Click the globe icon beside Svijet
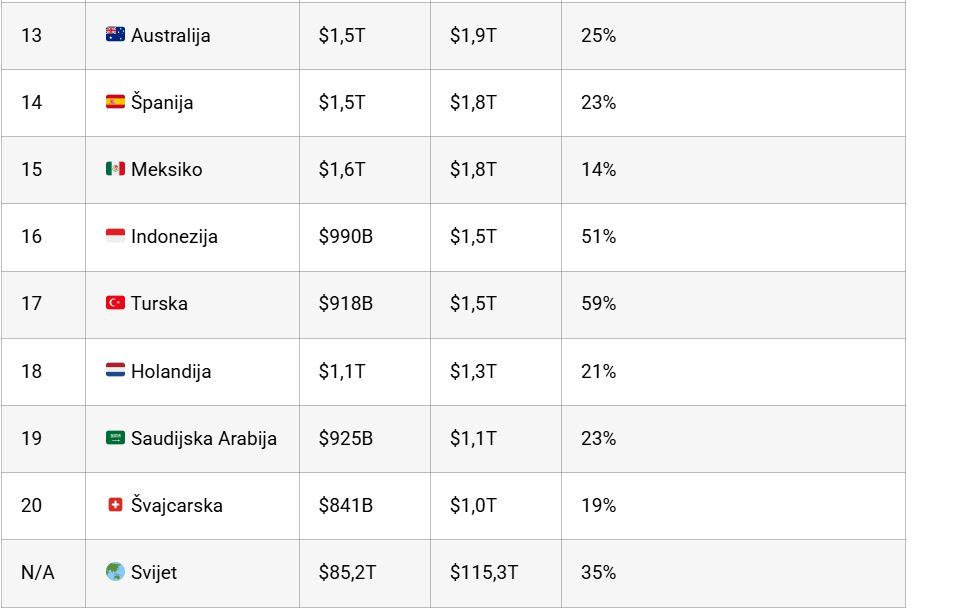 pyautogui.click(x=115, y=572)
